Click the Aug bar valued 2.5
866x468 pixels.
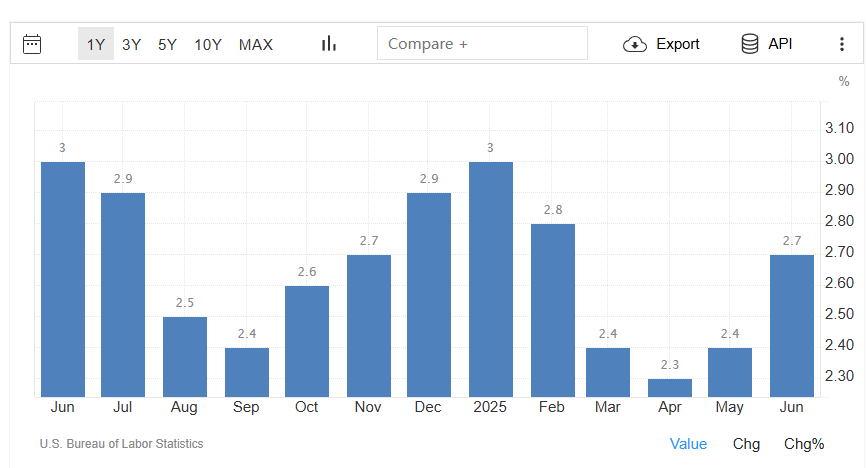(185, 356)
